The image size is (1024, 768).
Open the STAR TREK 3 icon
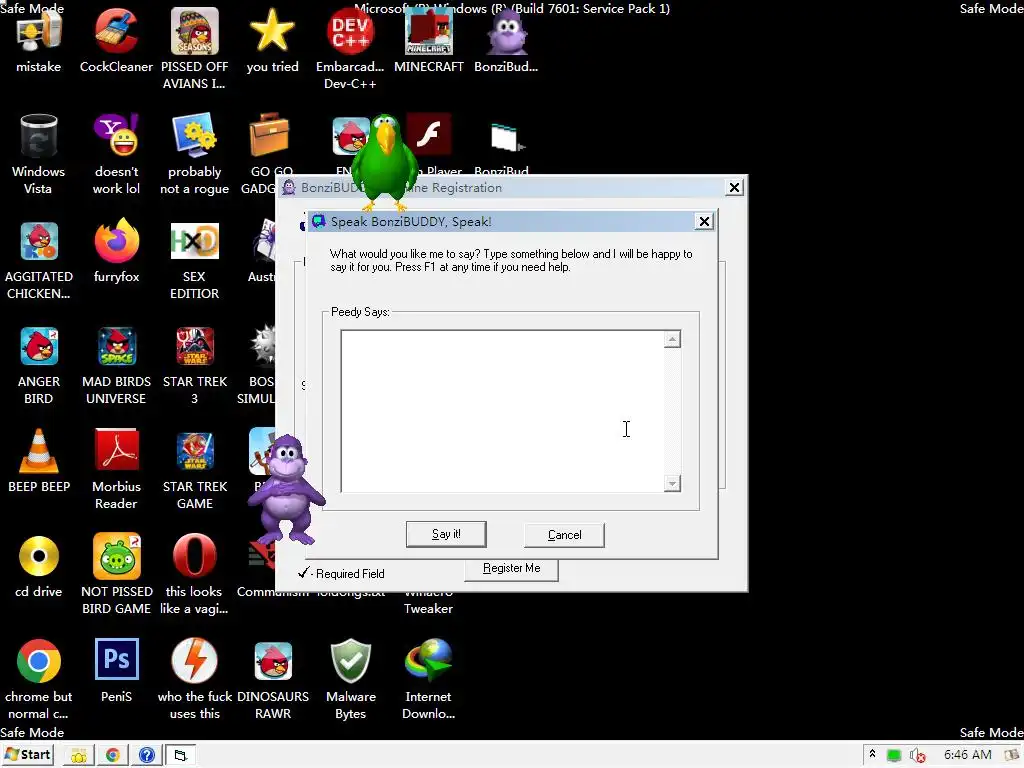point(195,346)
